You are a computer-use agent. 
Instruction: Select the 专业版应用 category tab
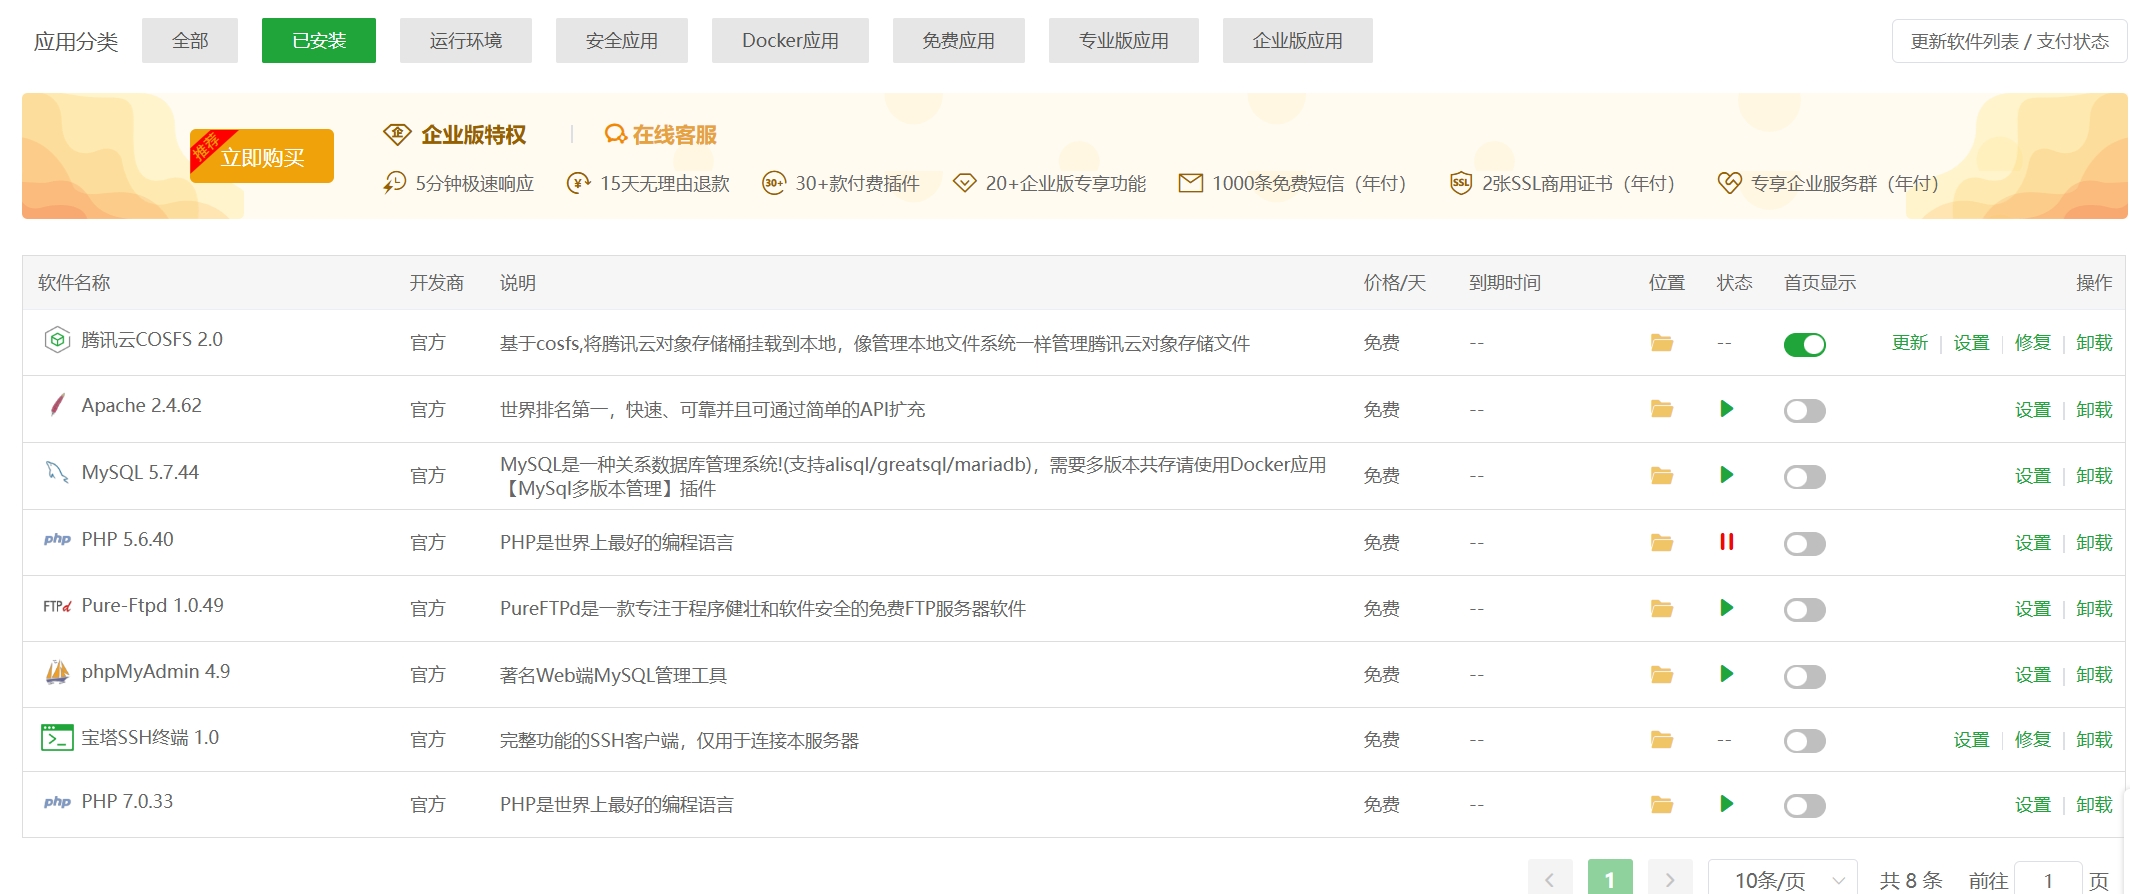coord(1124,41)
